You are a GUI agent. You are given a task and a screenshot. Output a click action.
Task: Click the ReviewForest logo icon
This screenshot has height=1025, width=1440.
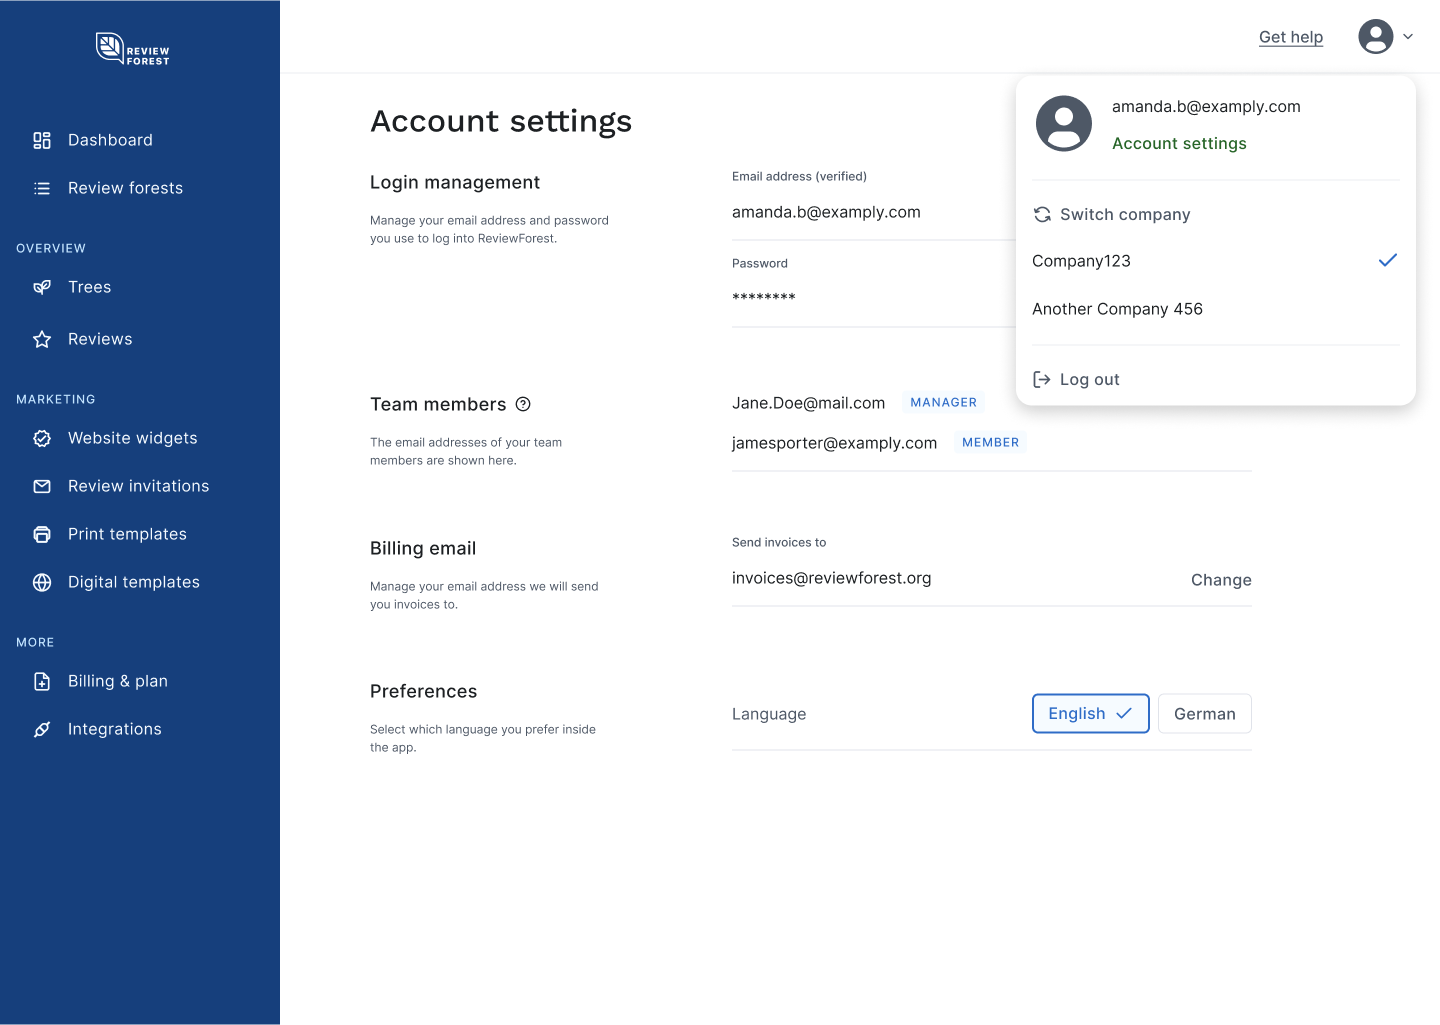[x=109, y=47]
